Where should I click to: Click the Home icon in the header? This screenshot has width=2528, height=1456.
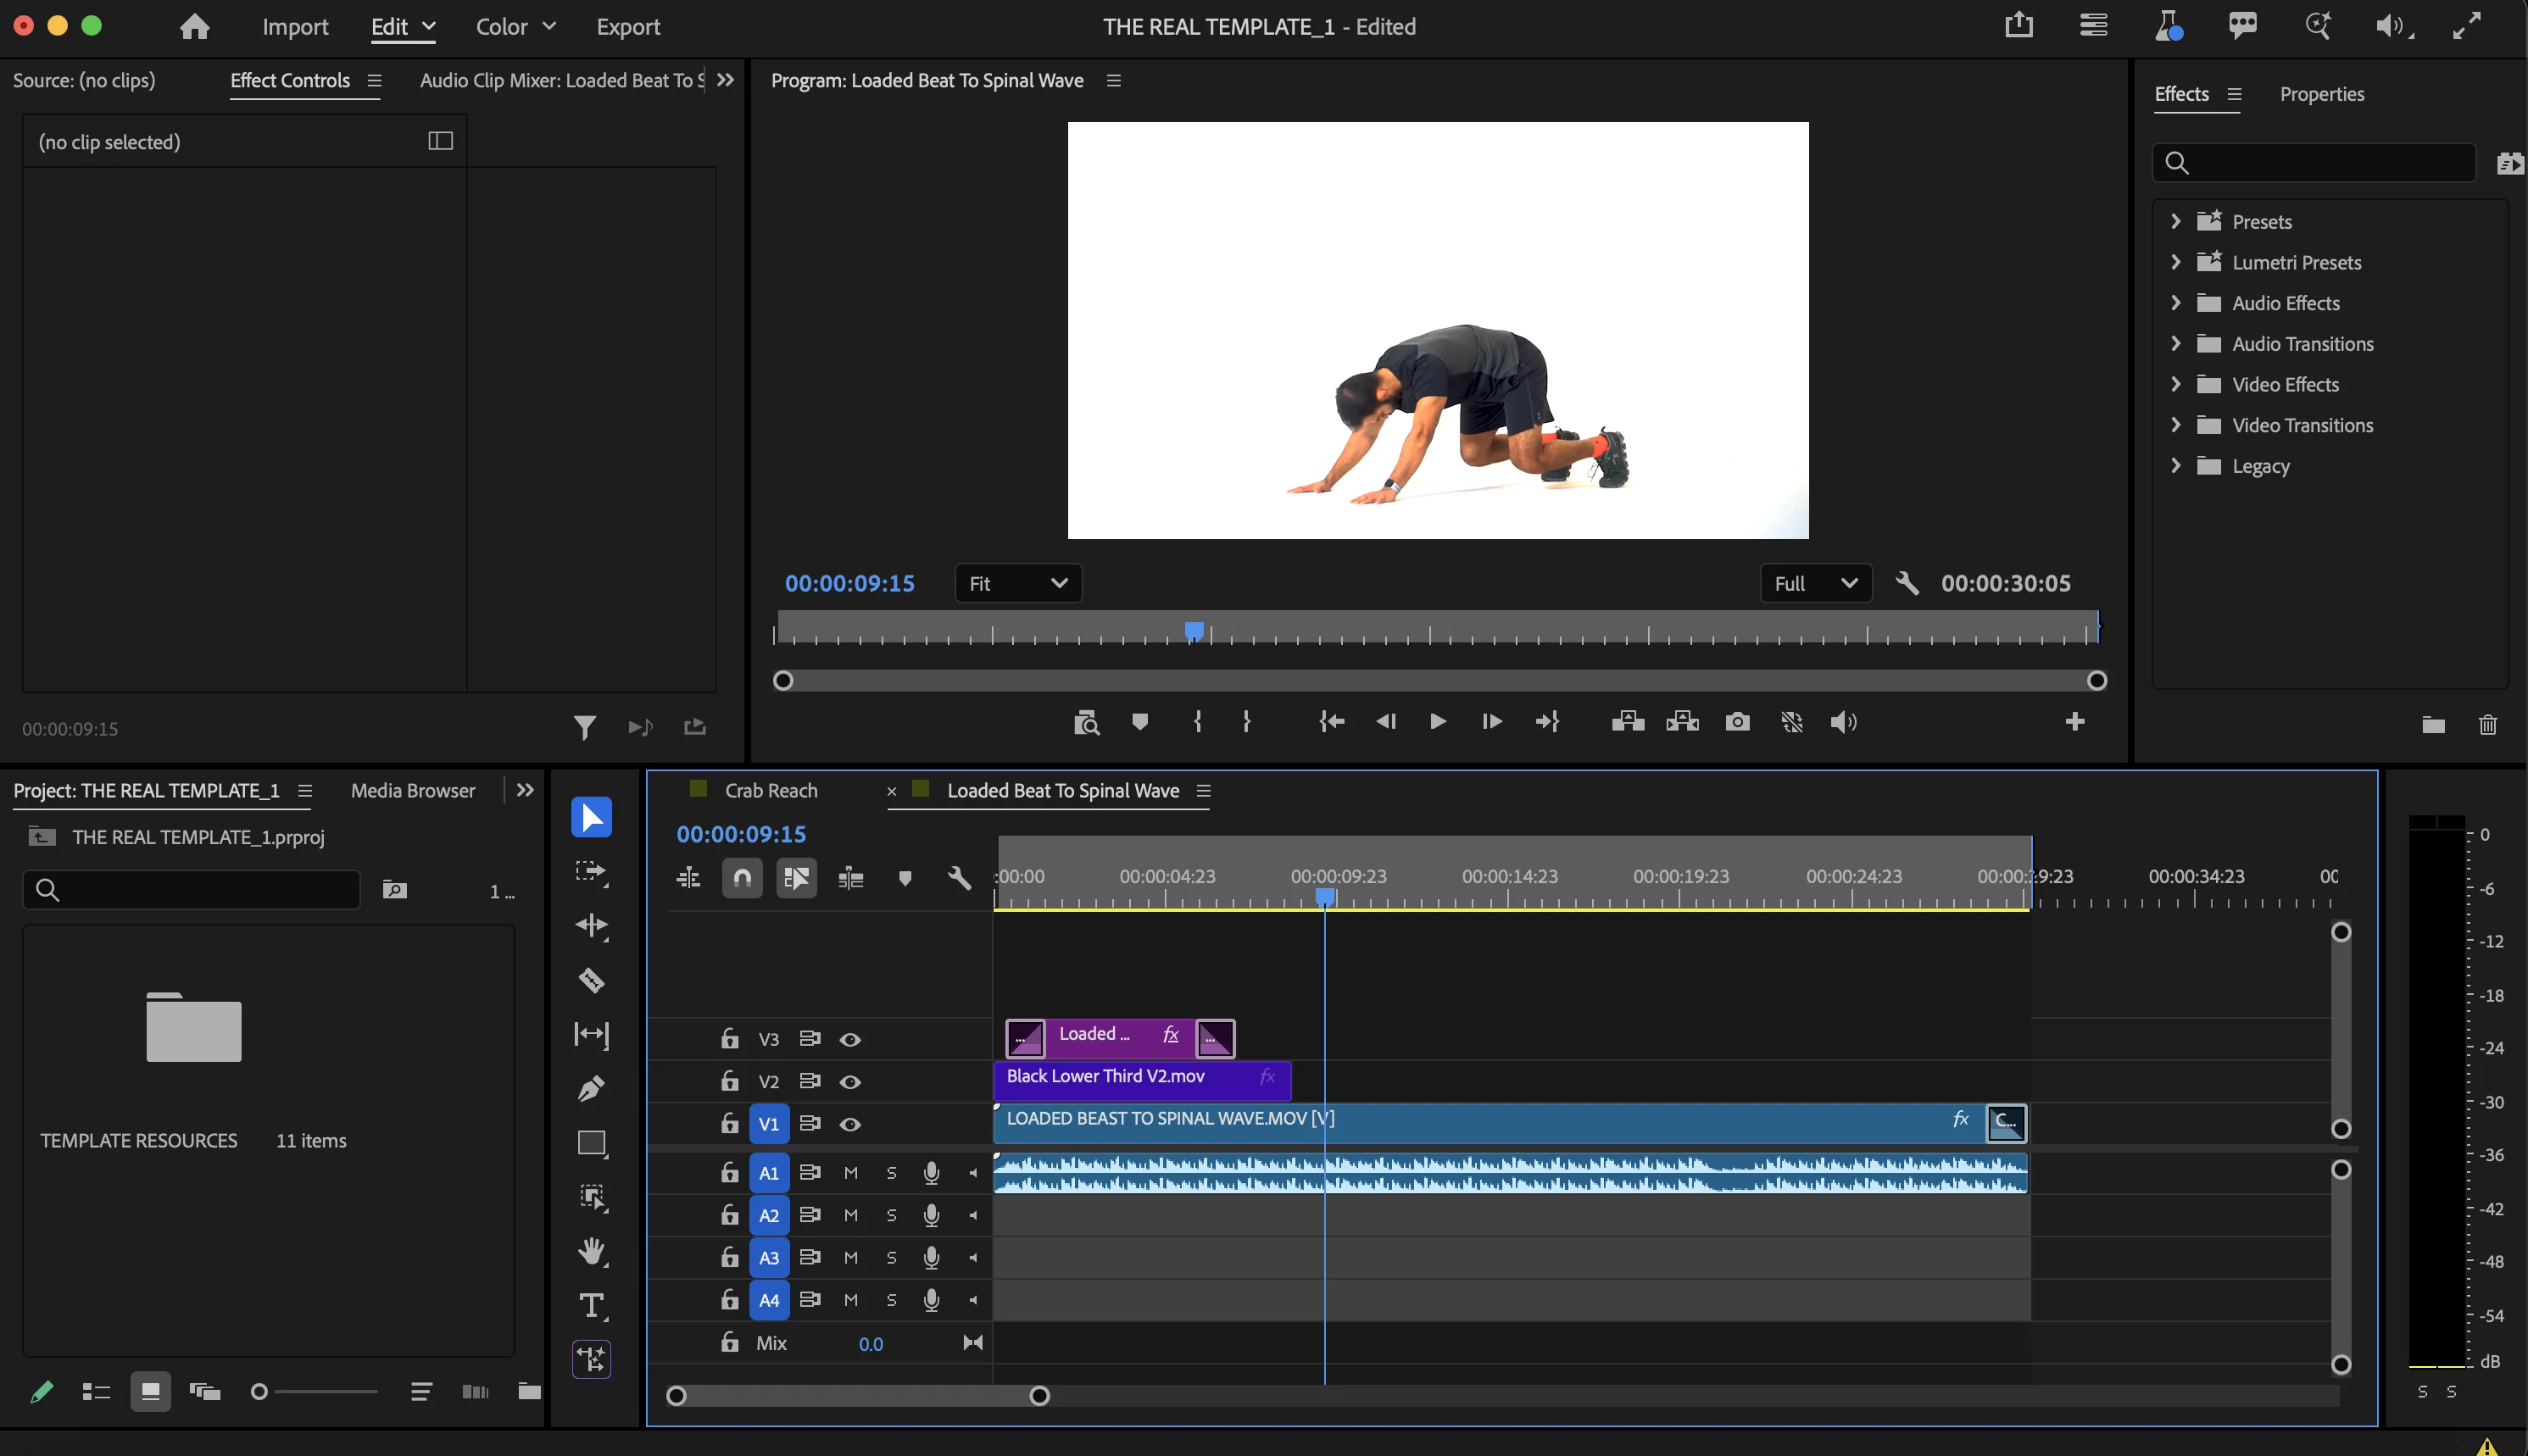pos(194,26)
